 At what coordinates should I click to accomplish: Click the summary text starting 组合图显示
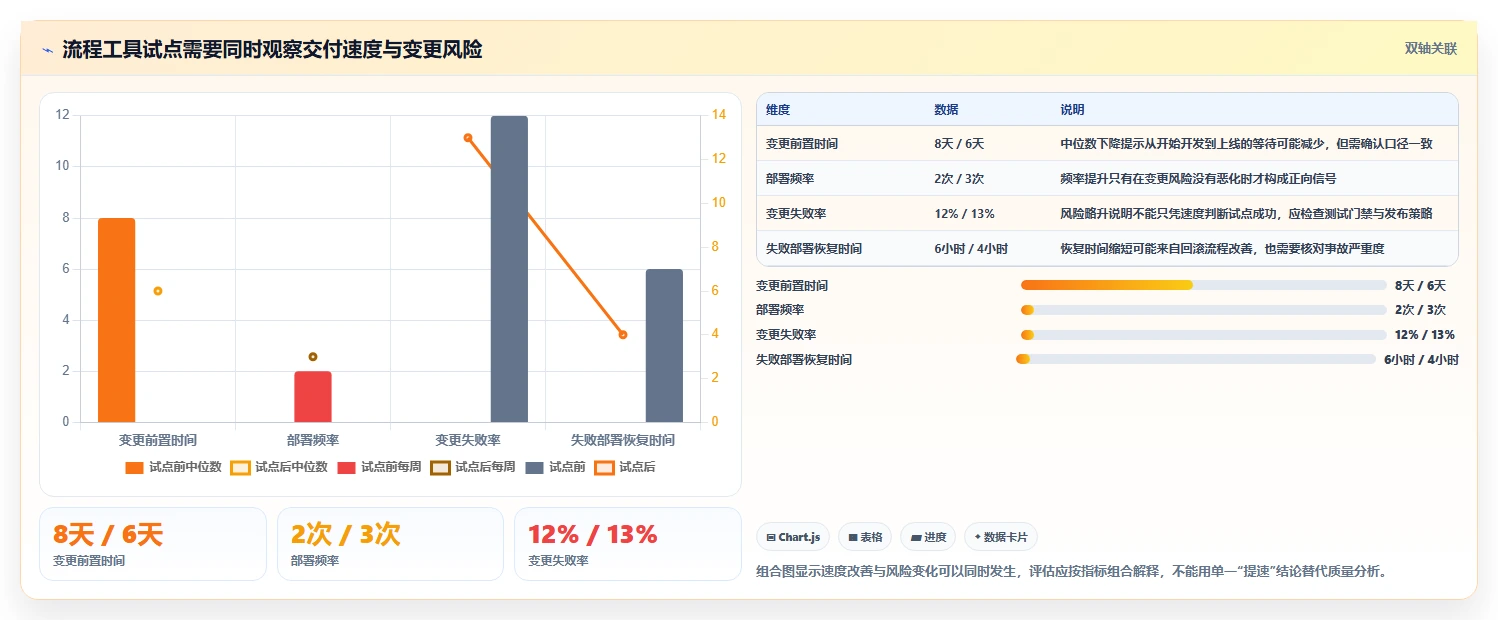click(1072, 572)
